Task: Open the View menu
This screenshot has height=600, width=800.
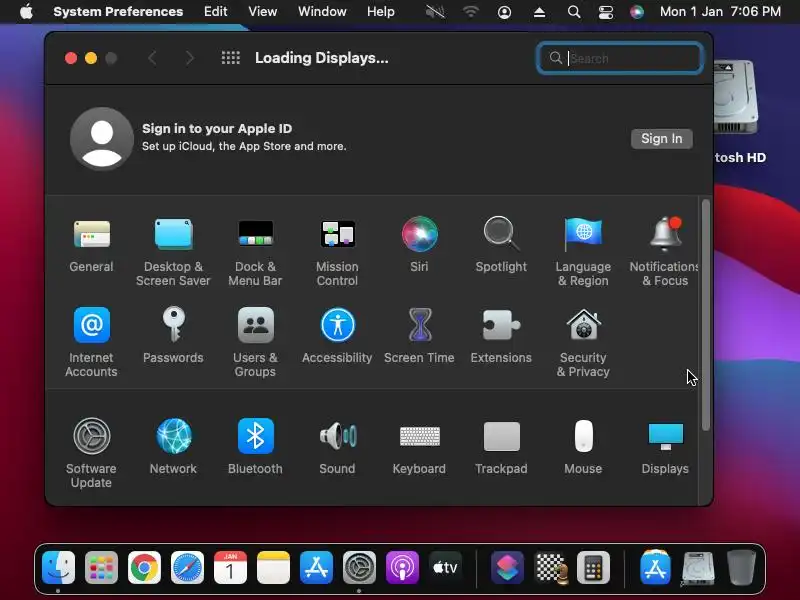Action: (x=263, y=11)
